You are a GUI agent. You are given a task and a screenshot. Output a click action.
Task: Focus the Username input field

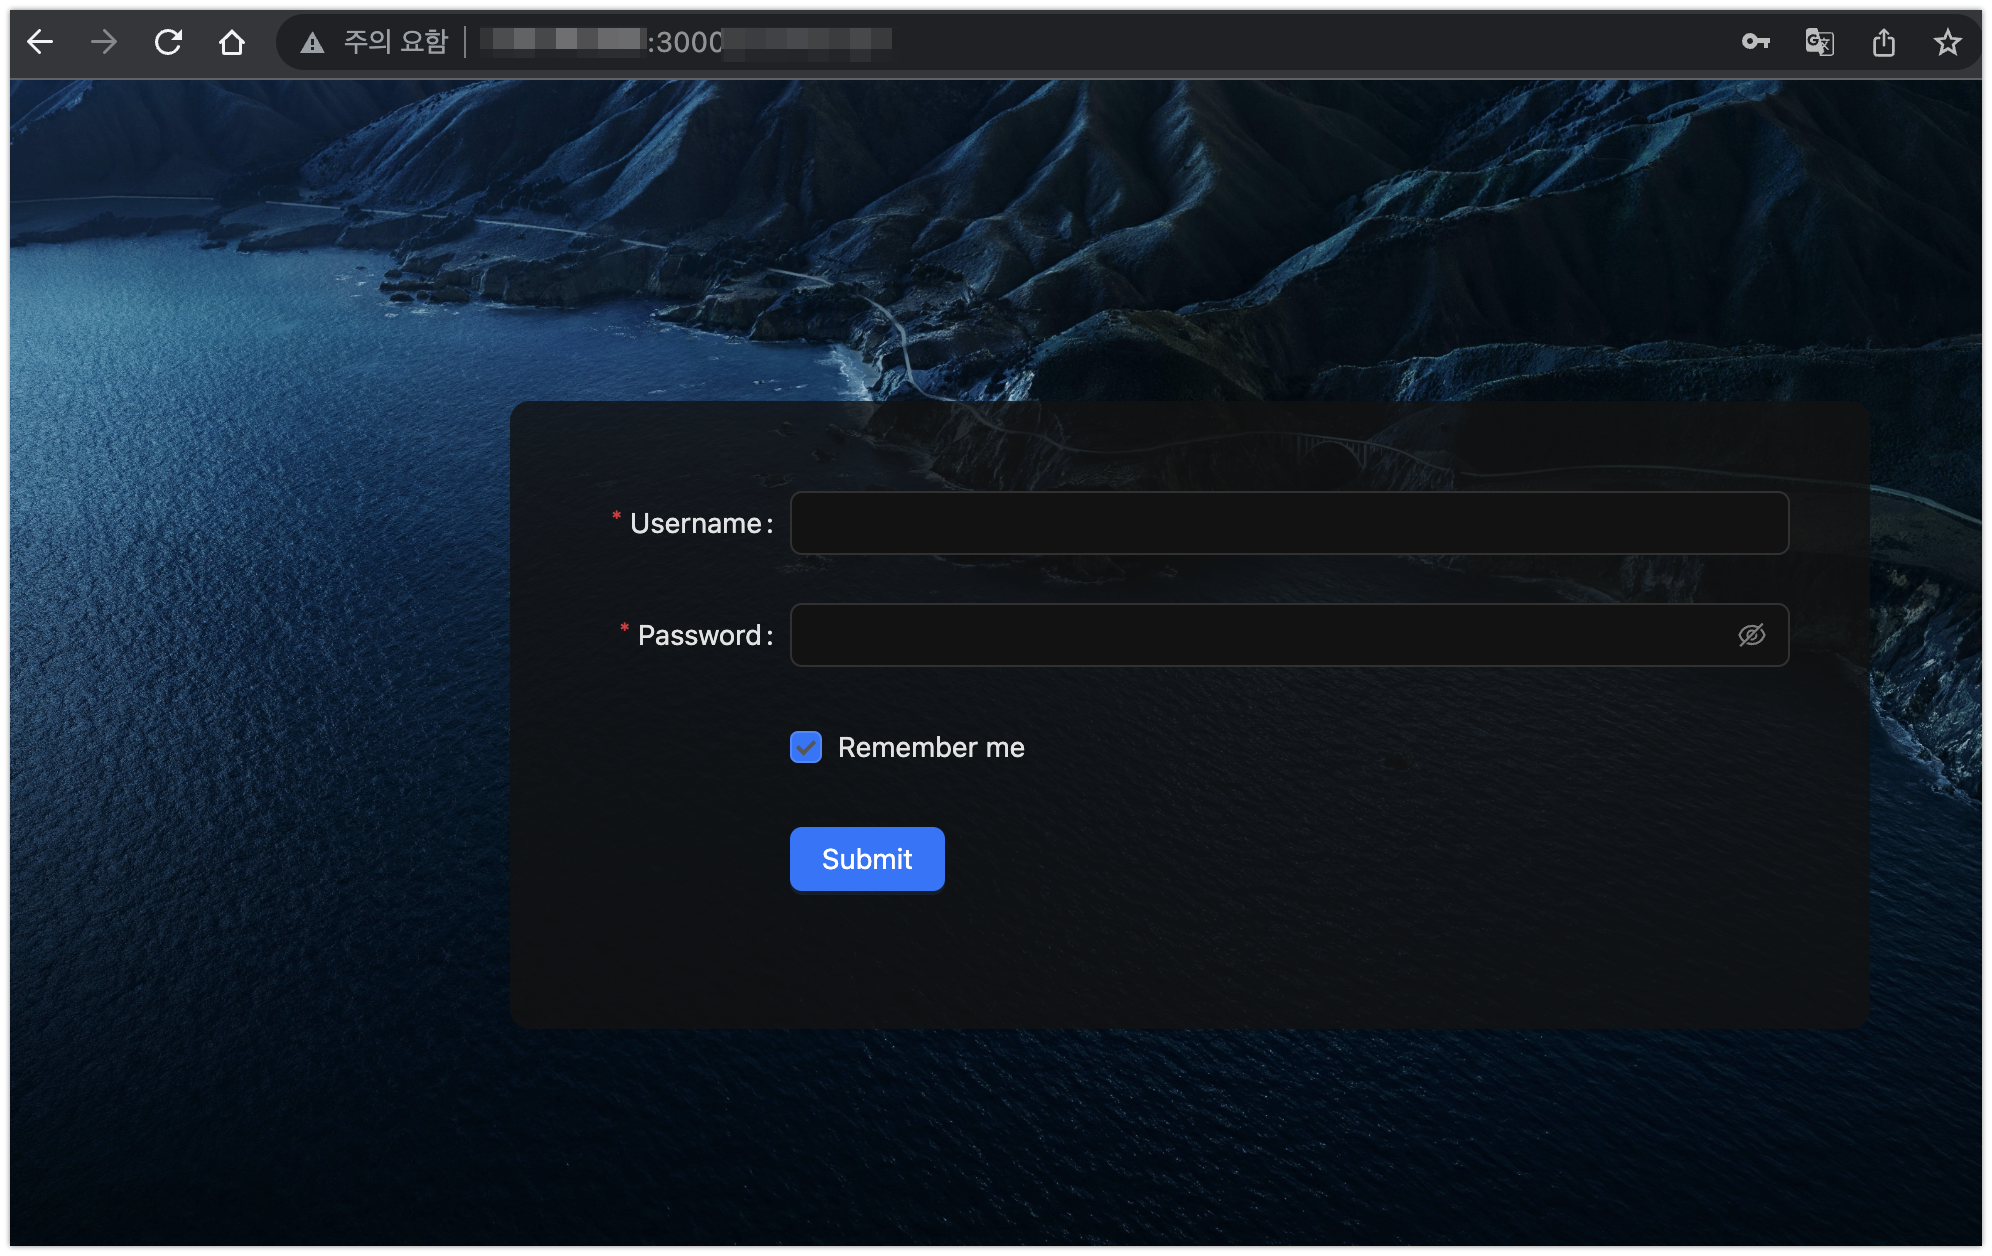(x=1288, y=523)
